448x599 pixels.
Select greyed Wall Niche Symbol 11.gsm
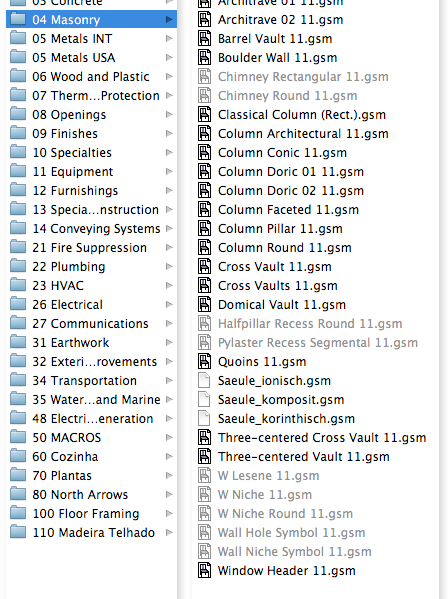[x=294, y=552]
